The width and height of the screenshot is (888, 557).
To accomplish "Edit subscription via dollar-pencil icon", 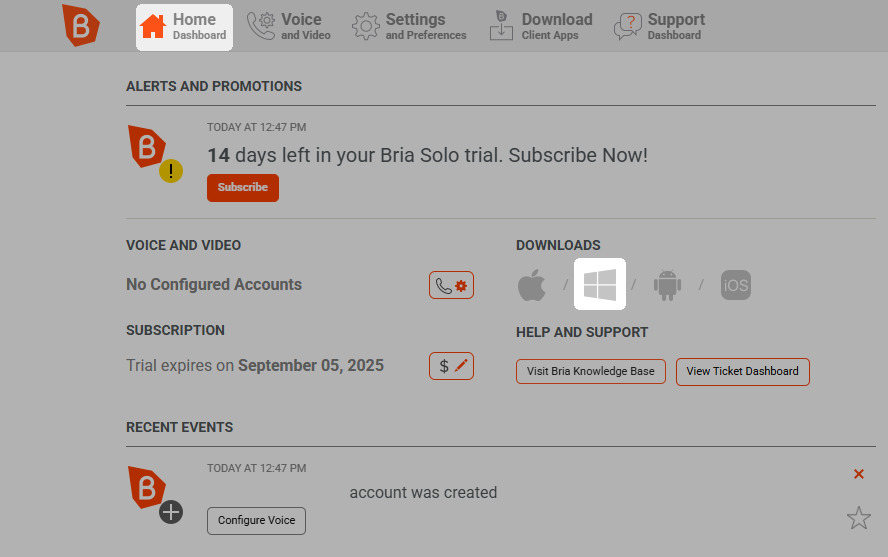I will point(451,366).
